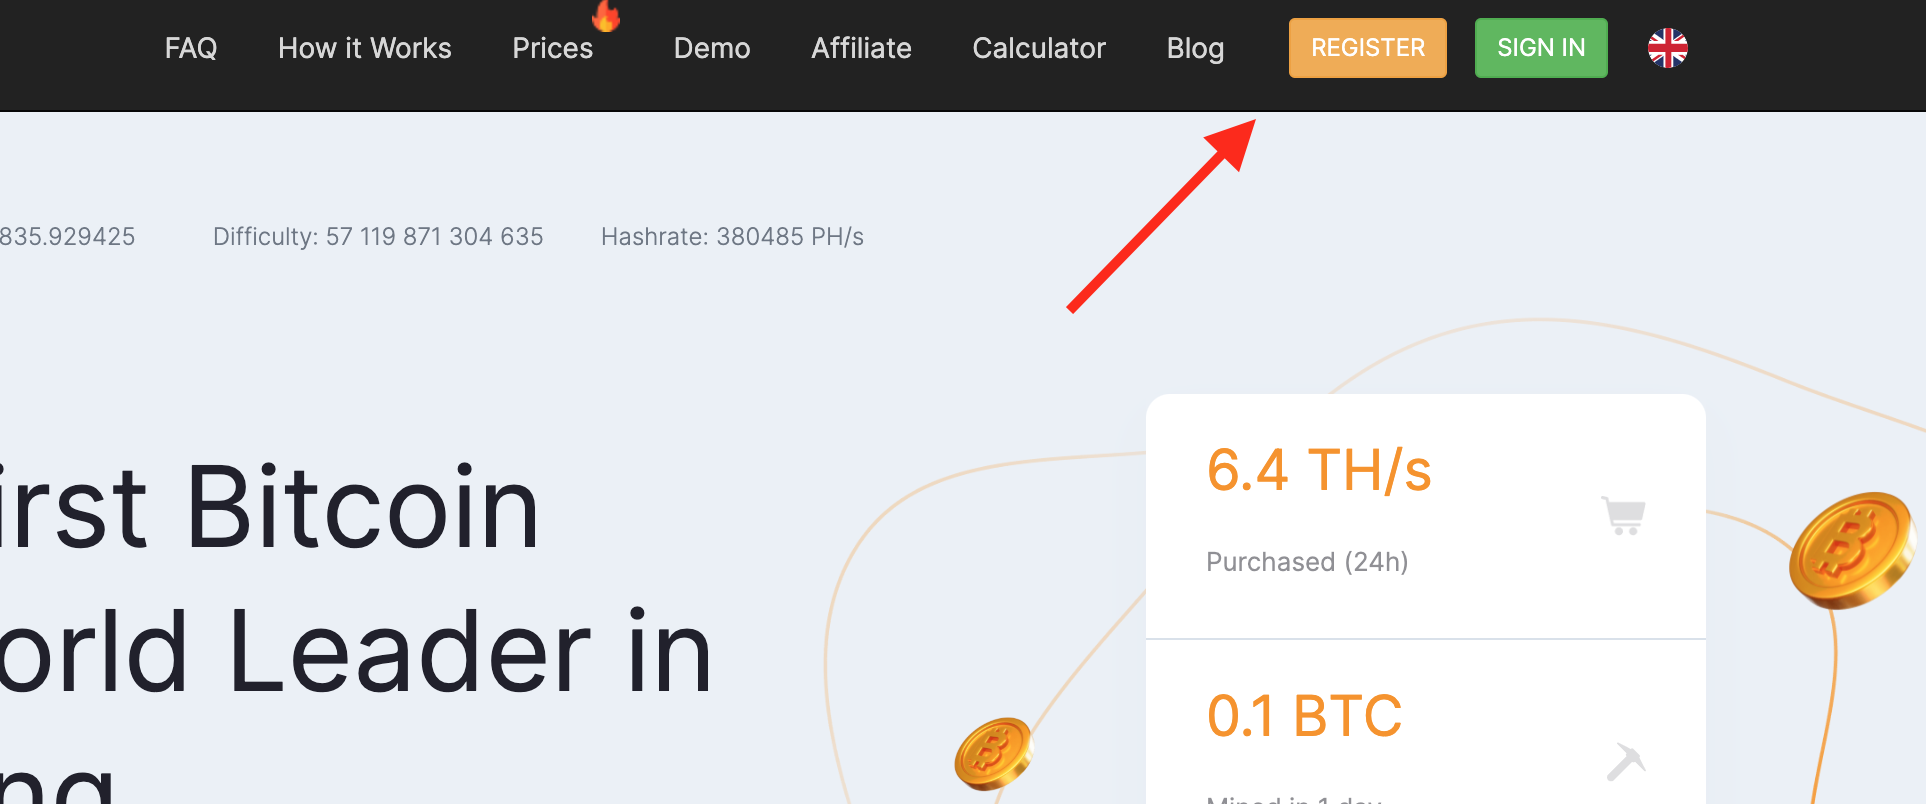Select the Demo nav link

point(712,48)
